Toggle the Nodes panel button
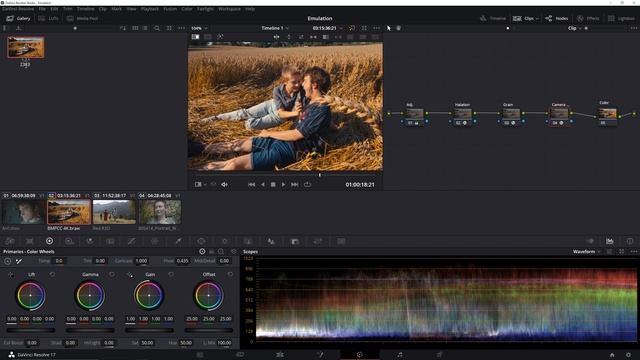Screen dimensions: 640x360 (556, 18)
